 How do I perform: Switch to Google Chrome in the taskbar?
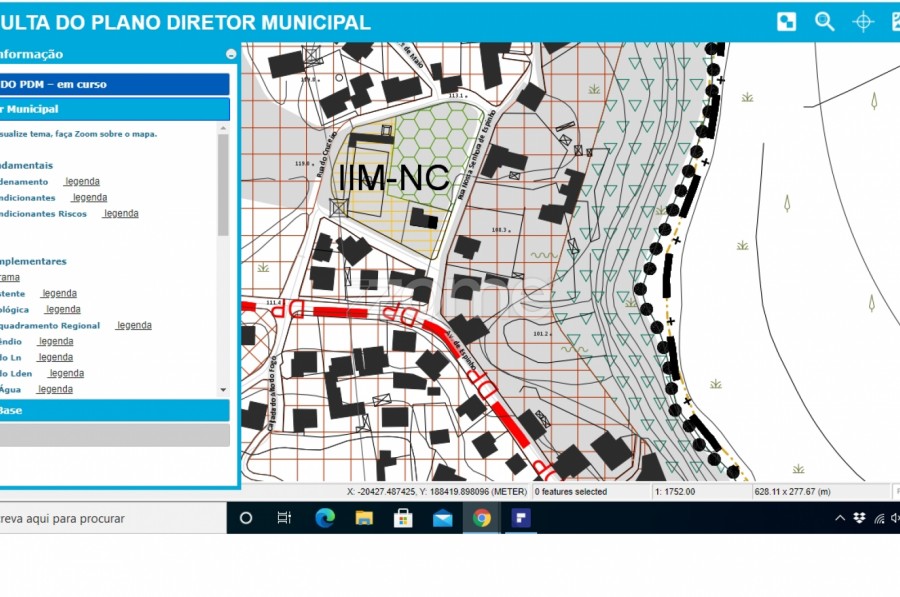482,518
